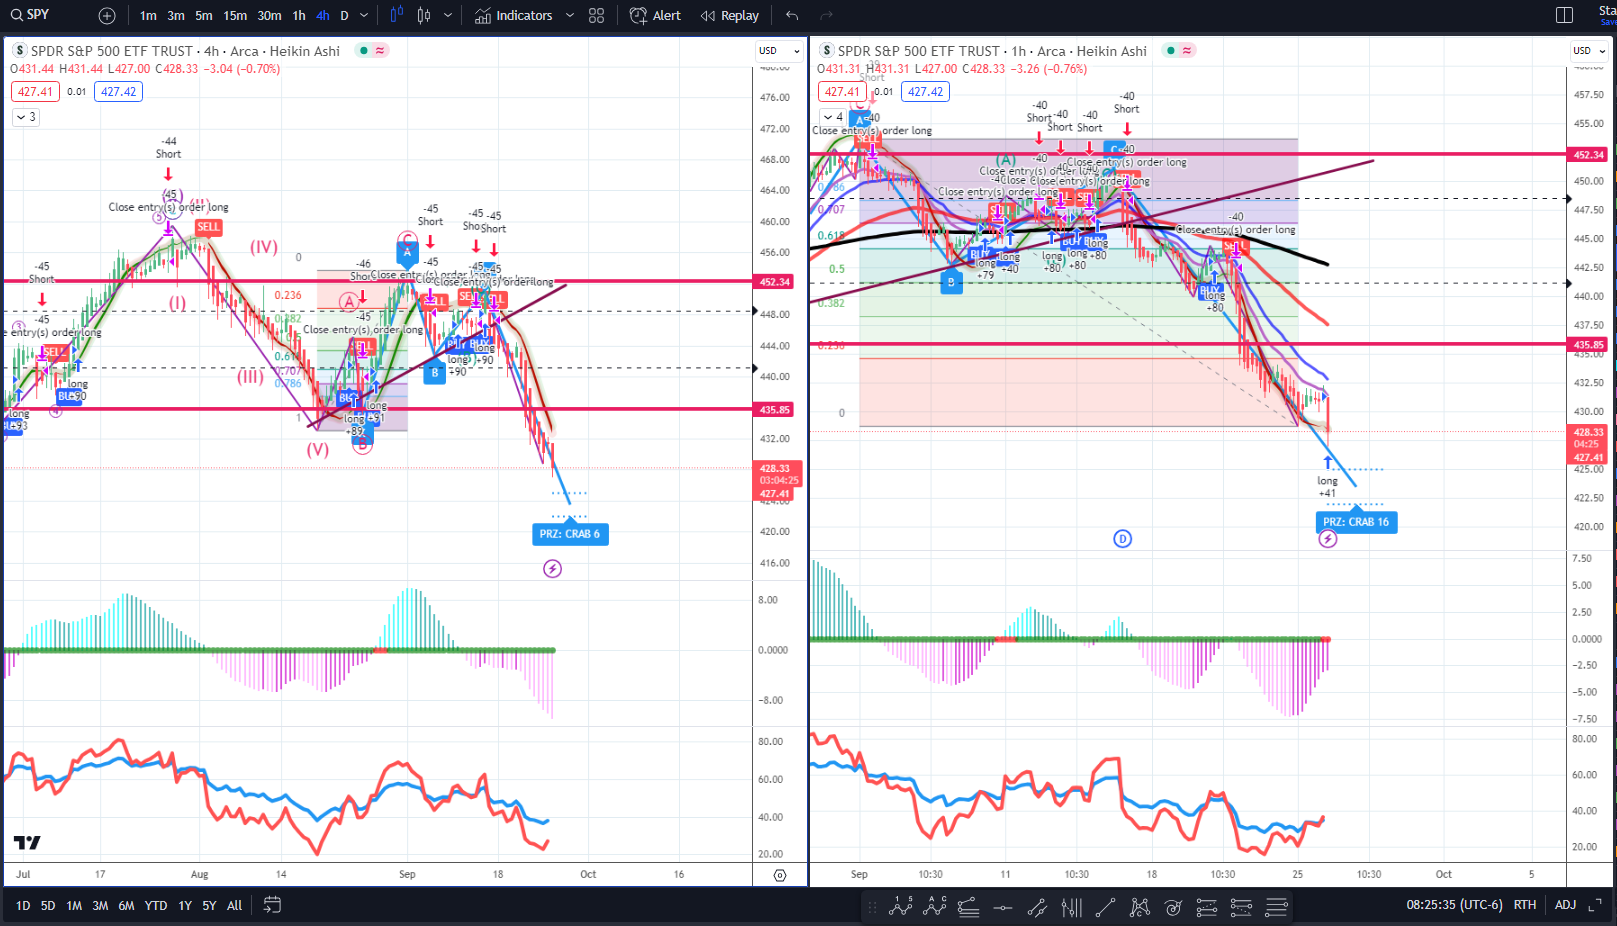
Task: Click the add symbol plus icon
Action: [107, 16]
